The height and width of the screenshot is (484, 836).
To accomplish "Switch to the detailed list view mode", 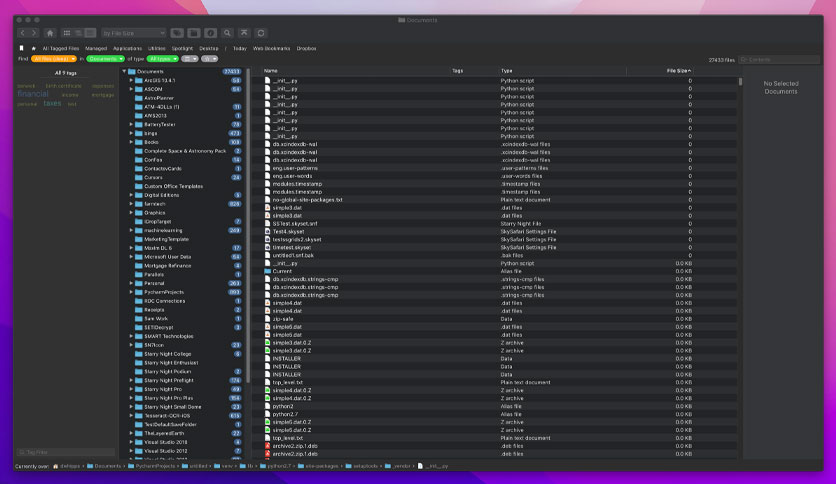I will tap(90, 33).
